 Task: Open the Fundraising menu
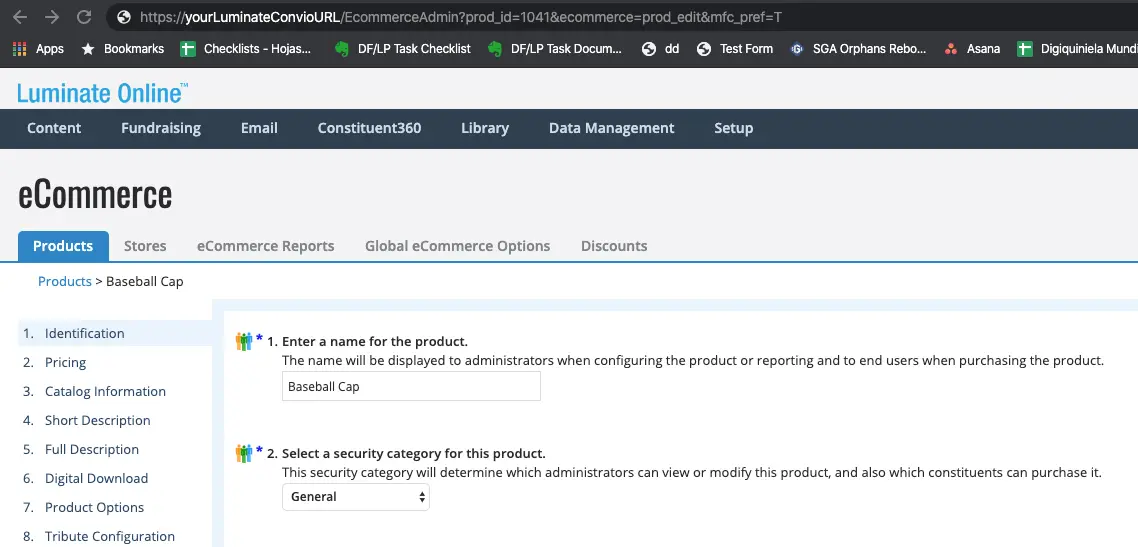point(161,128)
